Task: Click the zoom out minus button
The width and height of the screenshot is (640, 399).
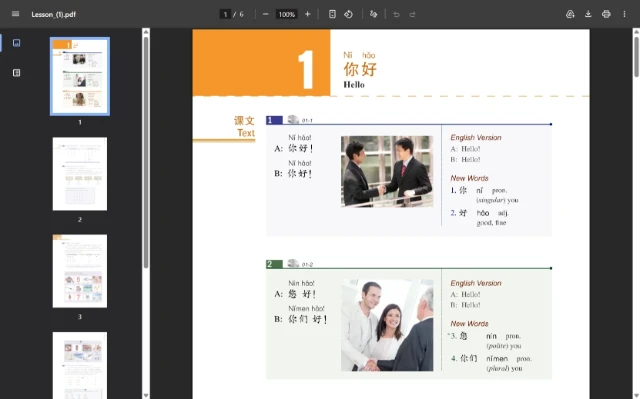Action: point(266,14)
